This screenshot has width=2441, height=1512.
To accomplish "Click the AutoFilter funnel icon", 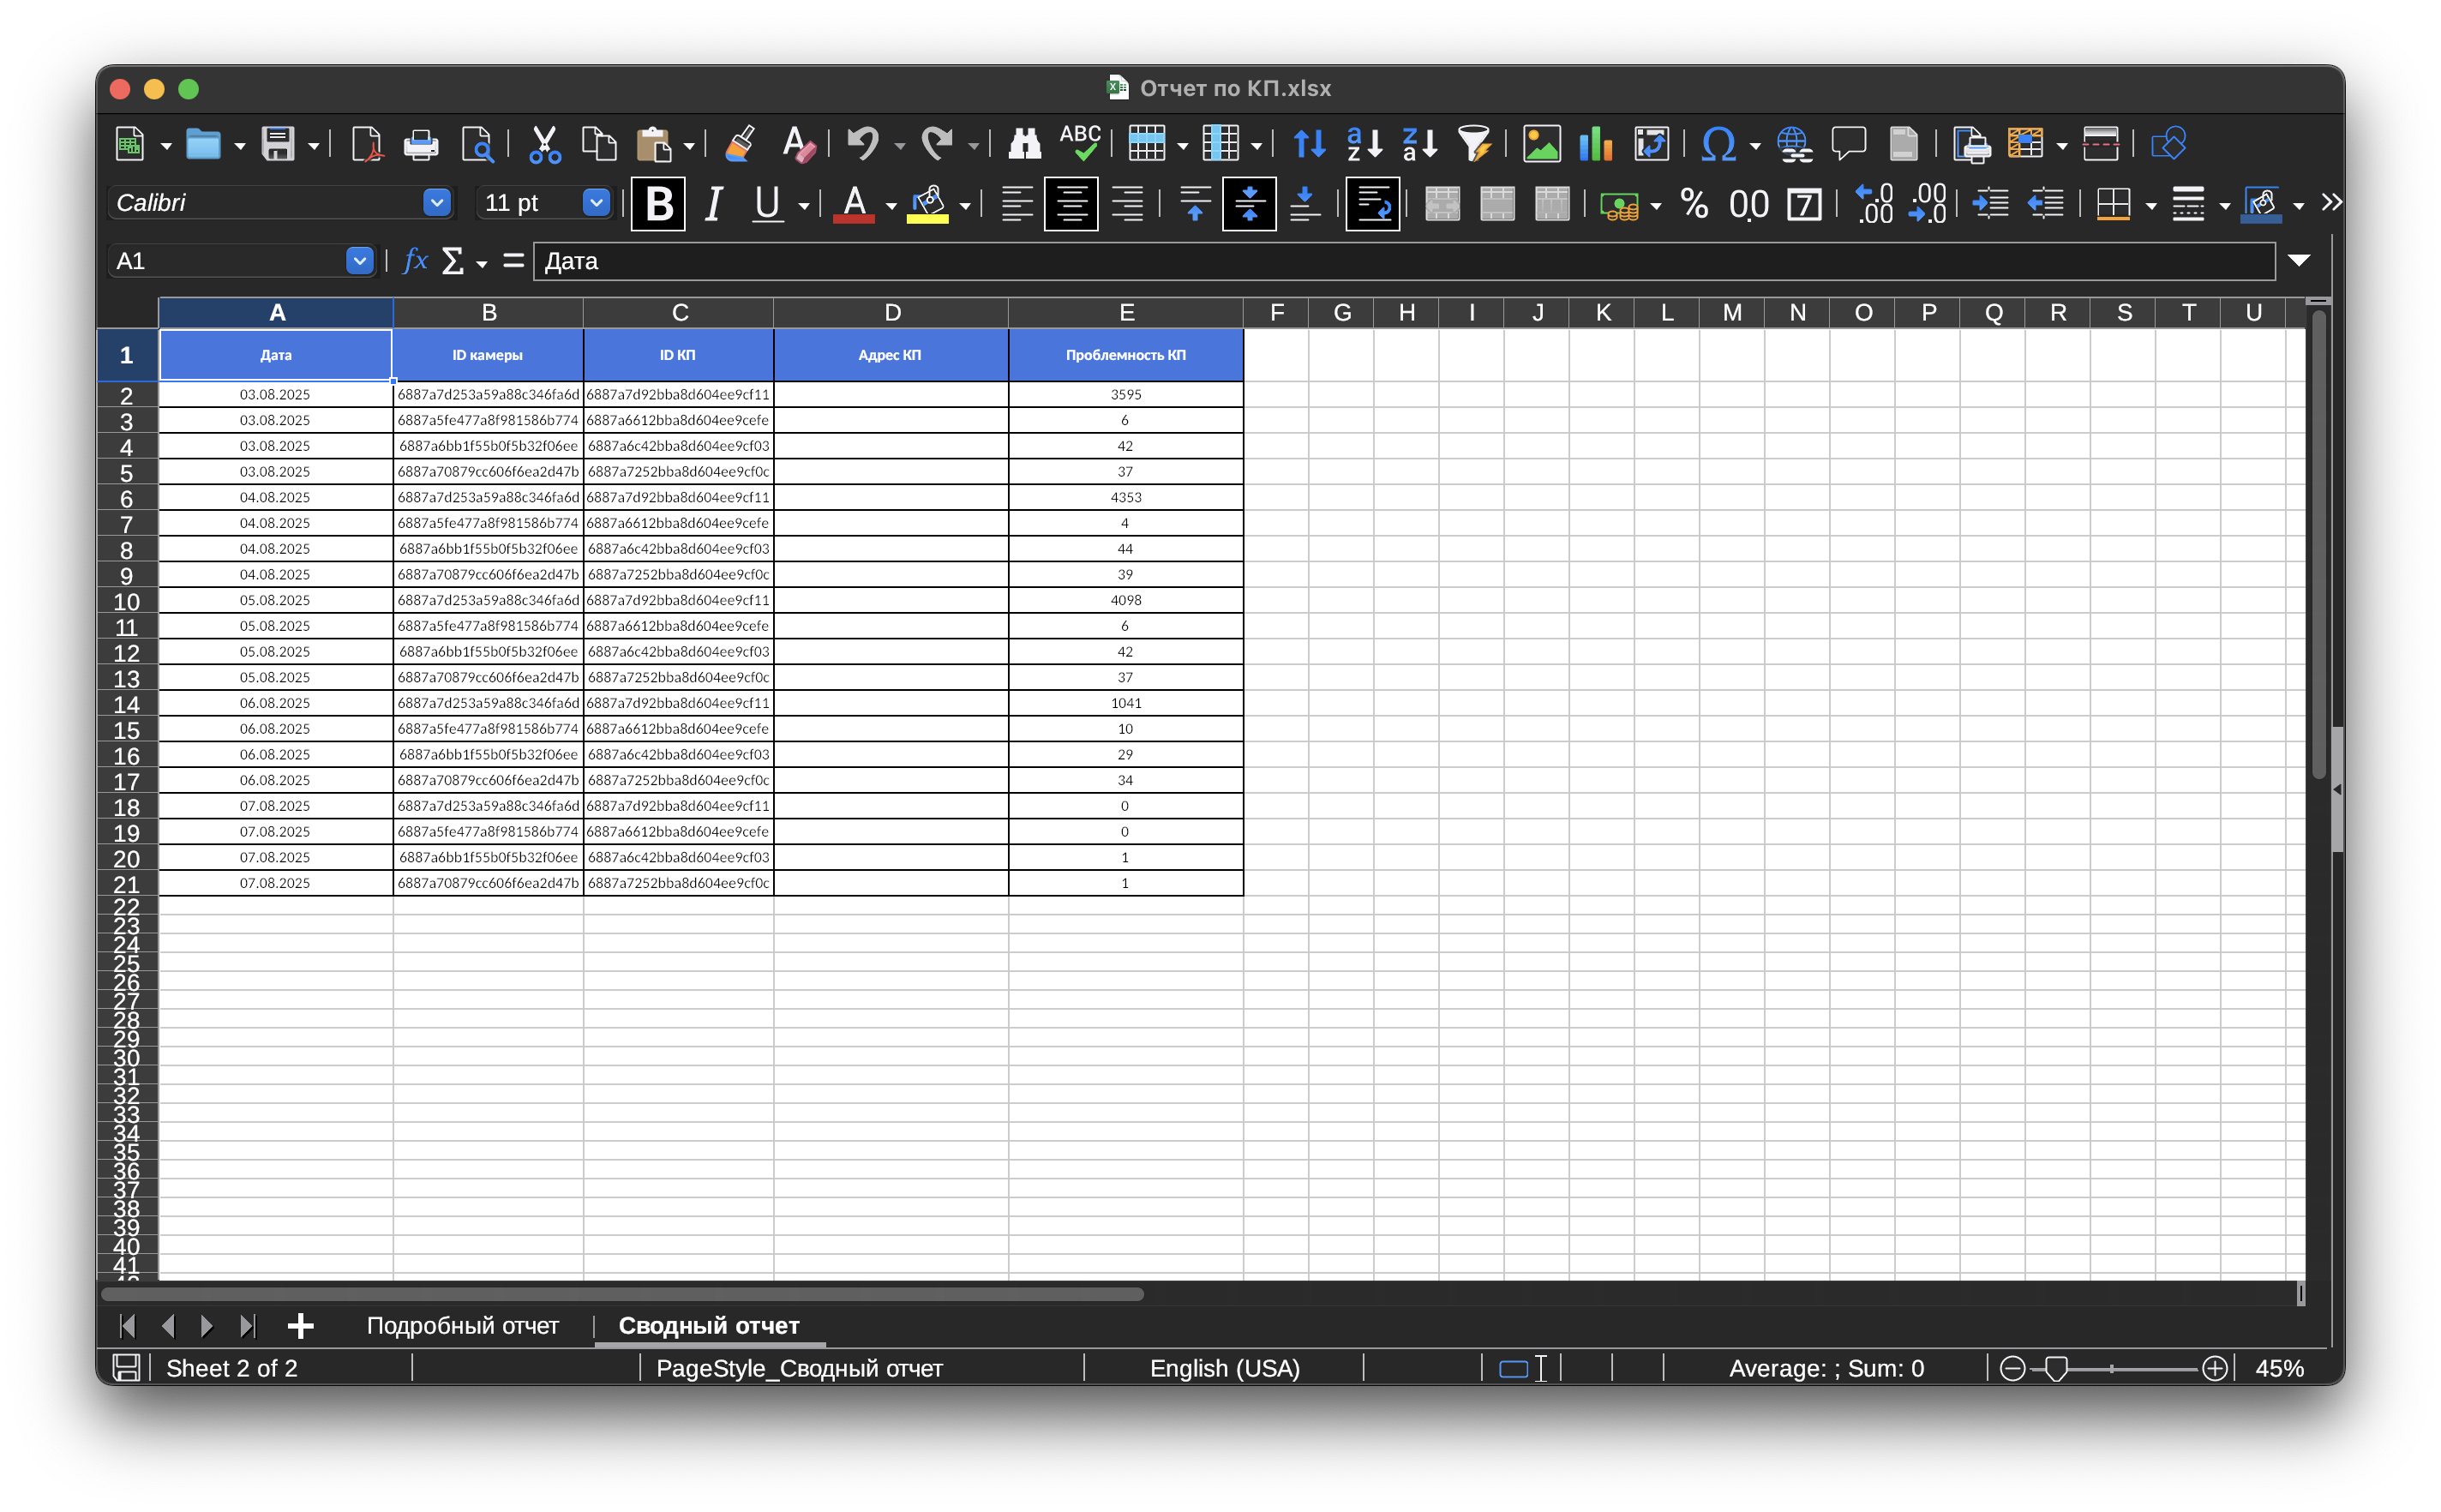I will pyautogui.click(x=1474, y=144).
